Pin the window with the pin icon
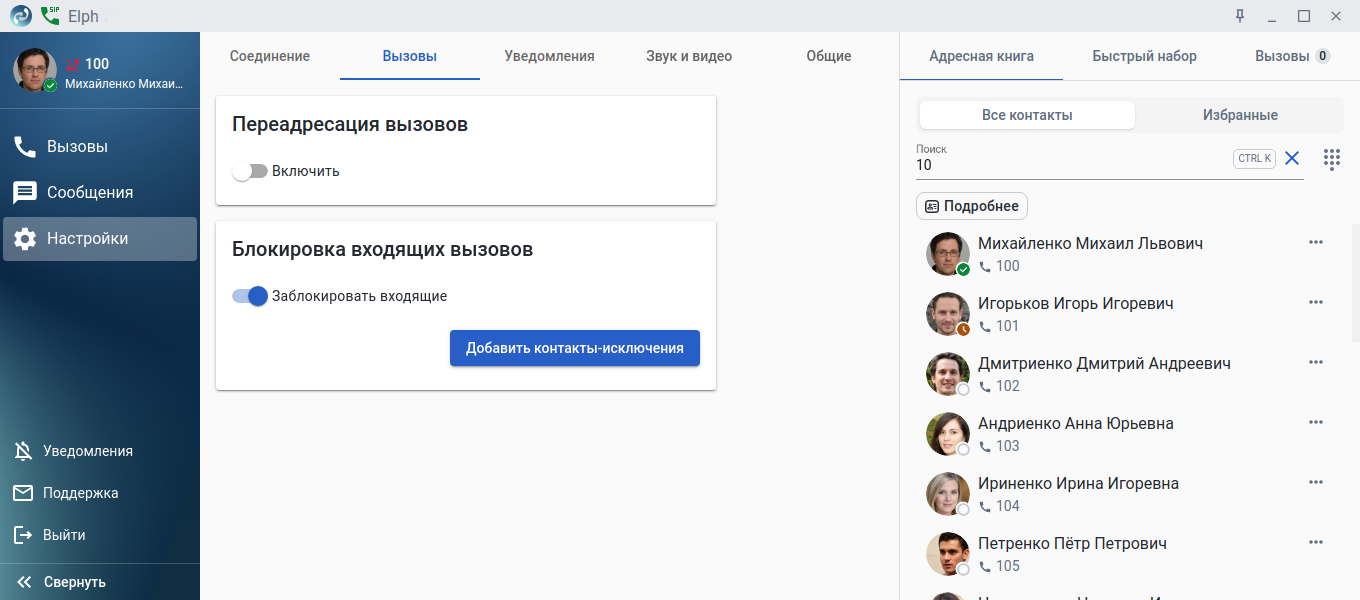Screen dimensions: 1360x600 [1240, 15]
